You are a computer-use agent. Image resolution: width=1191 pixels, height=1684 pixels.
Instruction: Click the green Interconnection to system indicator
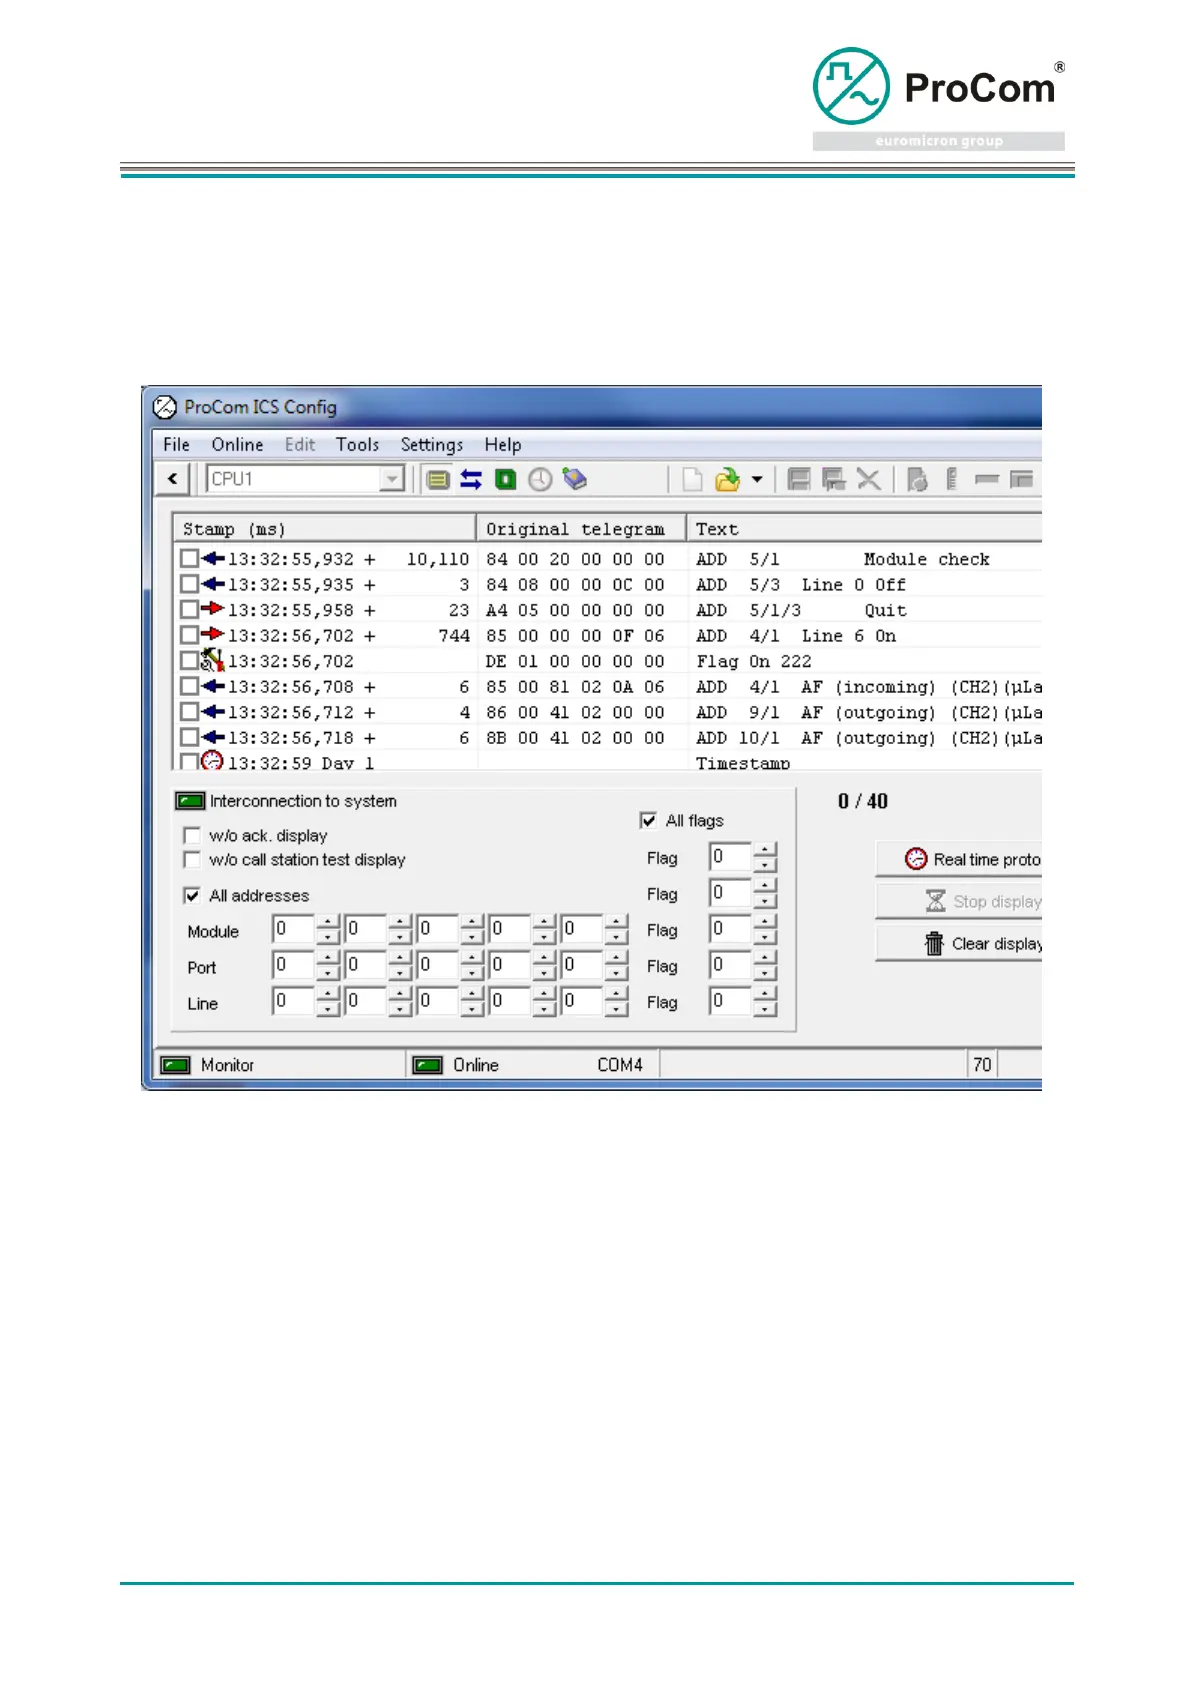click(190, 801)
